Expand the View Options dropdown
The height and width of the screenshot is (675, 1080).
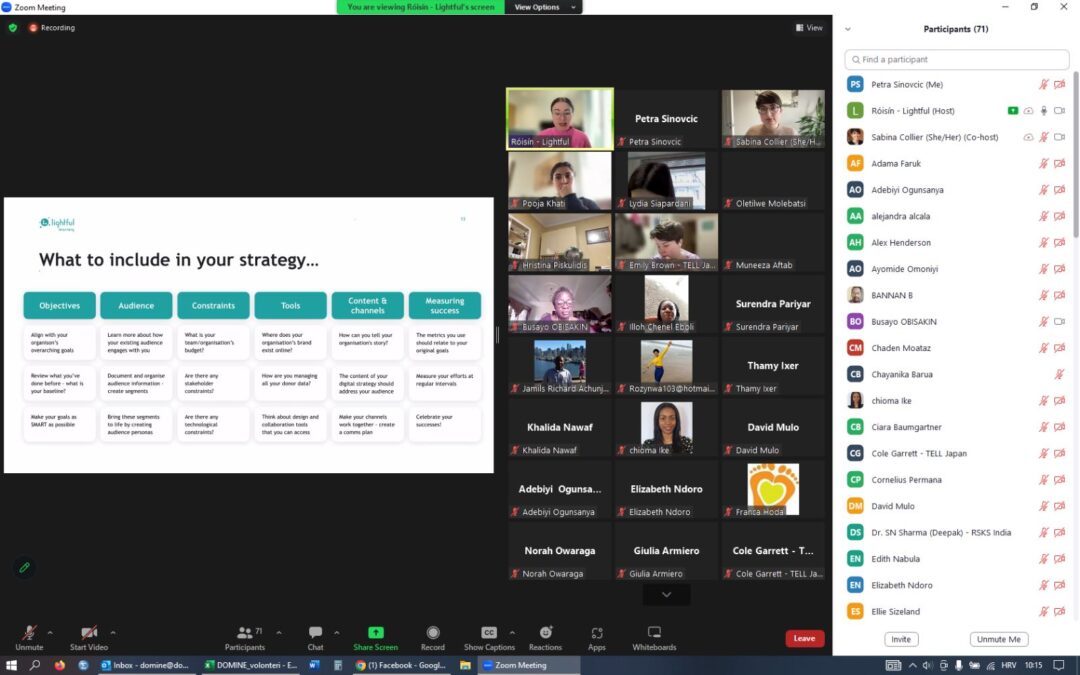545,7
